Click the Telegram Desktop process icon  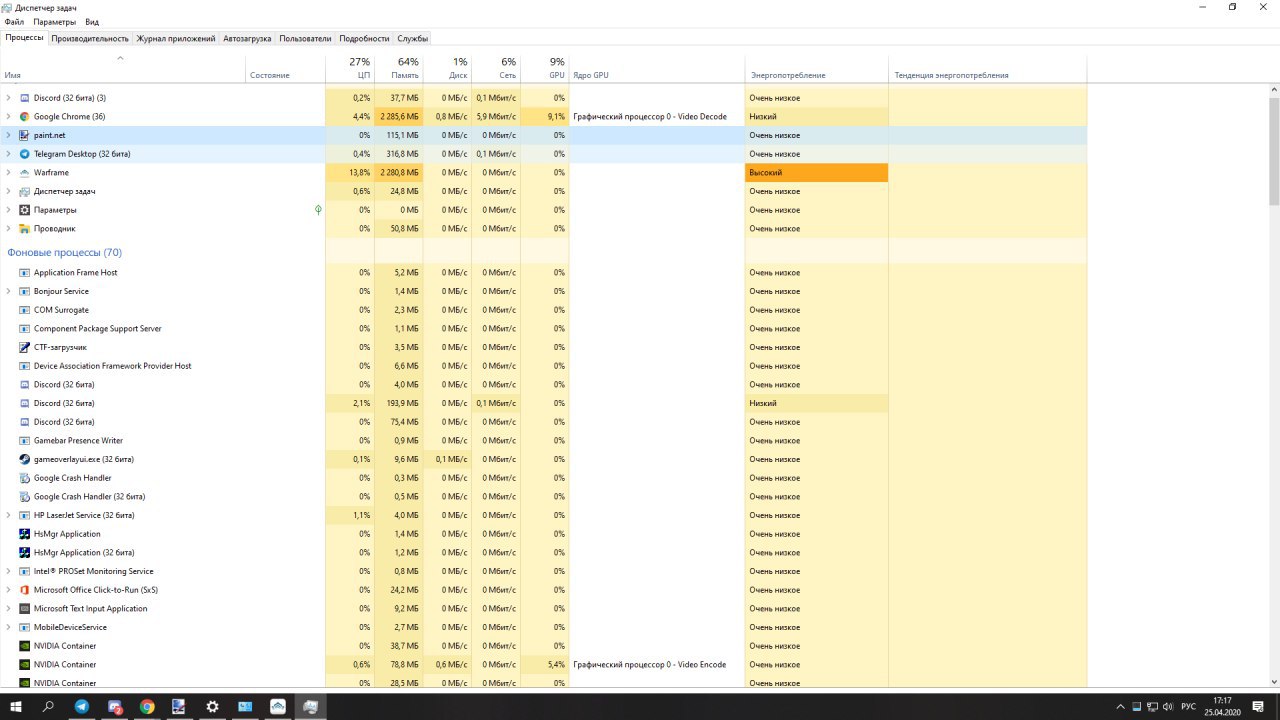tap(25, 154)
